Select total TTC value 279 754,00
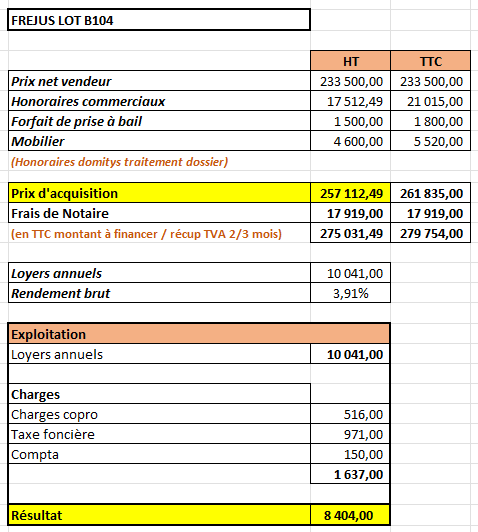Screen dimensions: 478x532 431,233
